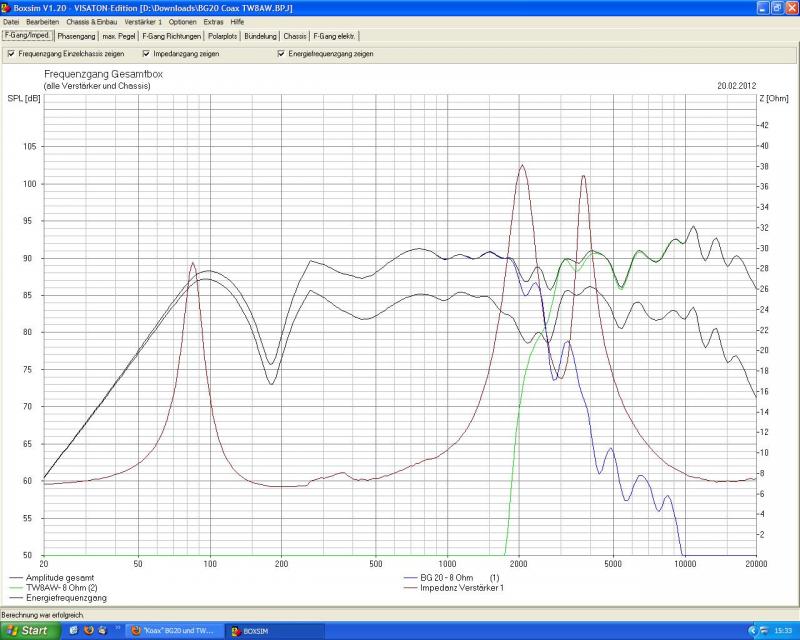Click the third quick launch icon
Image resolution: width=800 pixels, height=640 pixels.
click(x=103, y=631)
